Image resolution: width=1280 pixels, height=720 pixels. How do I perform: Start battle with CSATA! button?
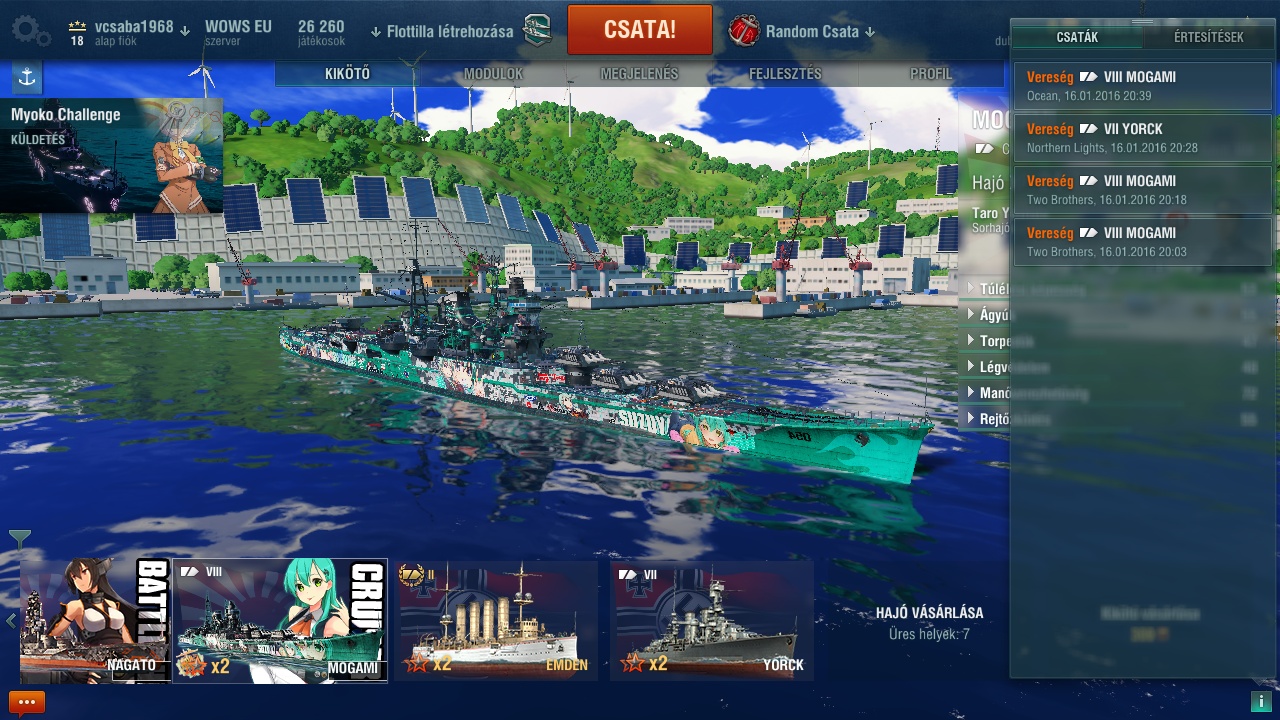click(x=640, y=30)
